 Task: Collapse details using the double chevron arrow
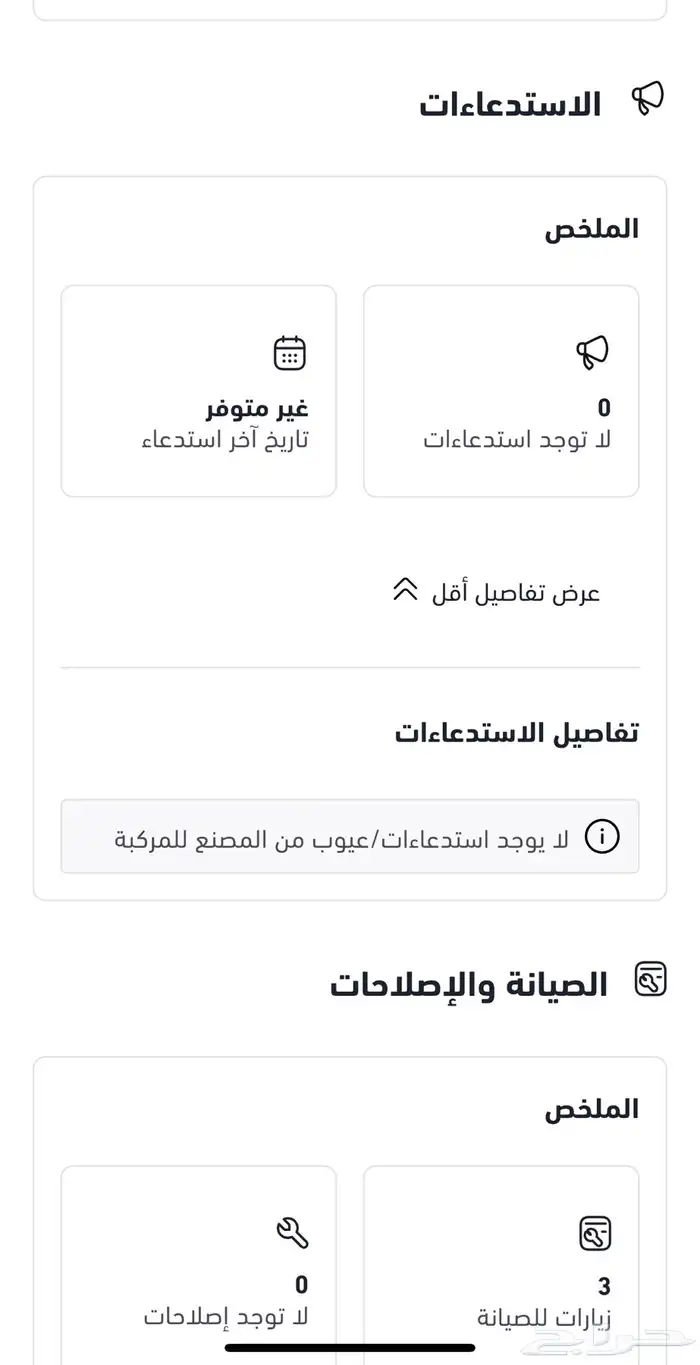tap(405, 590)
